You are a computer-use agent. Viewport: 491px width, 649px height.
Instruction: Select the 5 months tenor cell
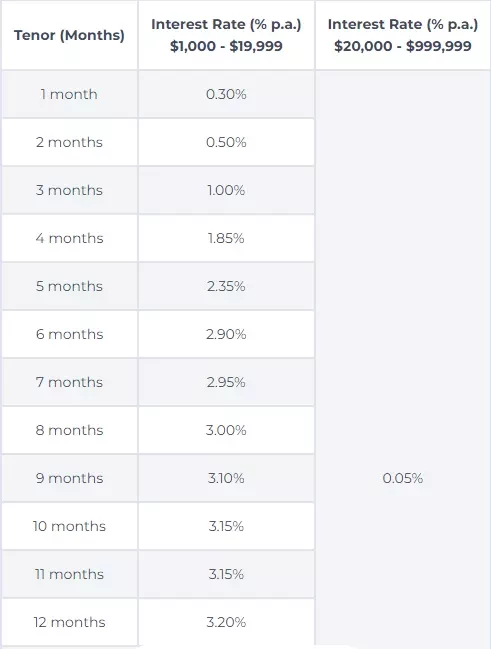[69, 286]
